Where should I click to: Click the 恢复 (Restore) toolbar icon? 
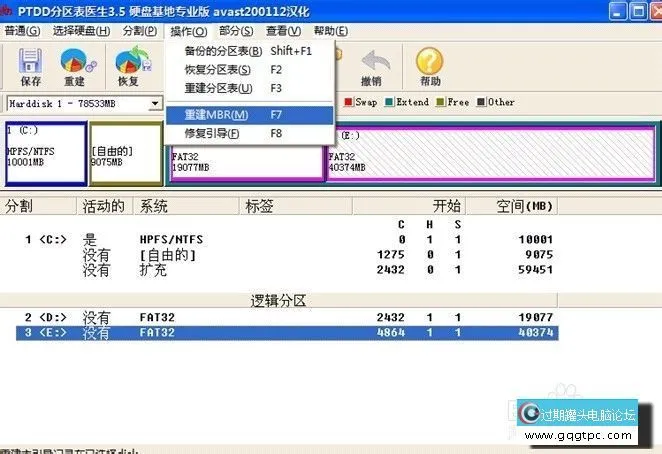[x=132, y=66]
